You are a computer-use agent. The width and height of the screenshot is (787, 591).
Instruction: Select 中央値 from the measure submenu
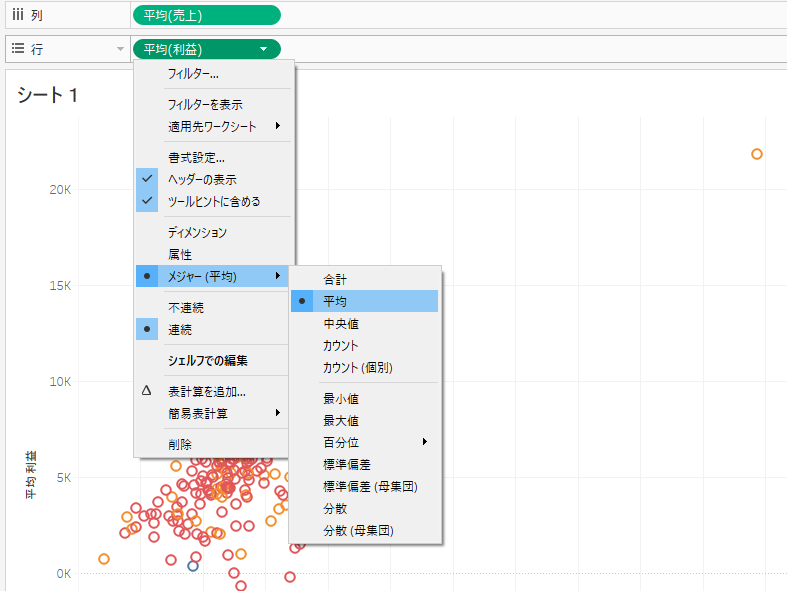[340, 324]
